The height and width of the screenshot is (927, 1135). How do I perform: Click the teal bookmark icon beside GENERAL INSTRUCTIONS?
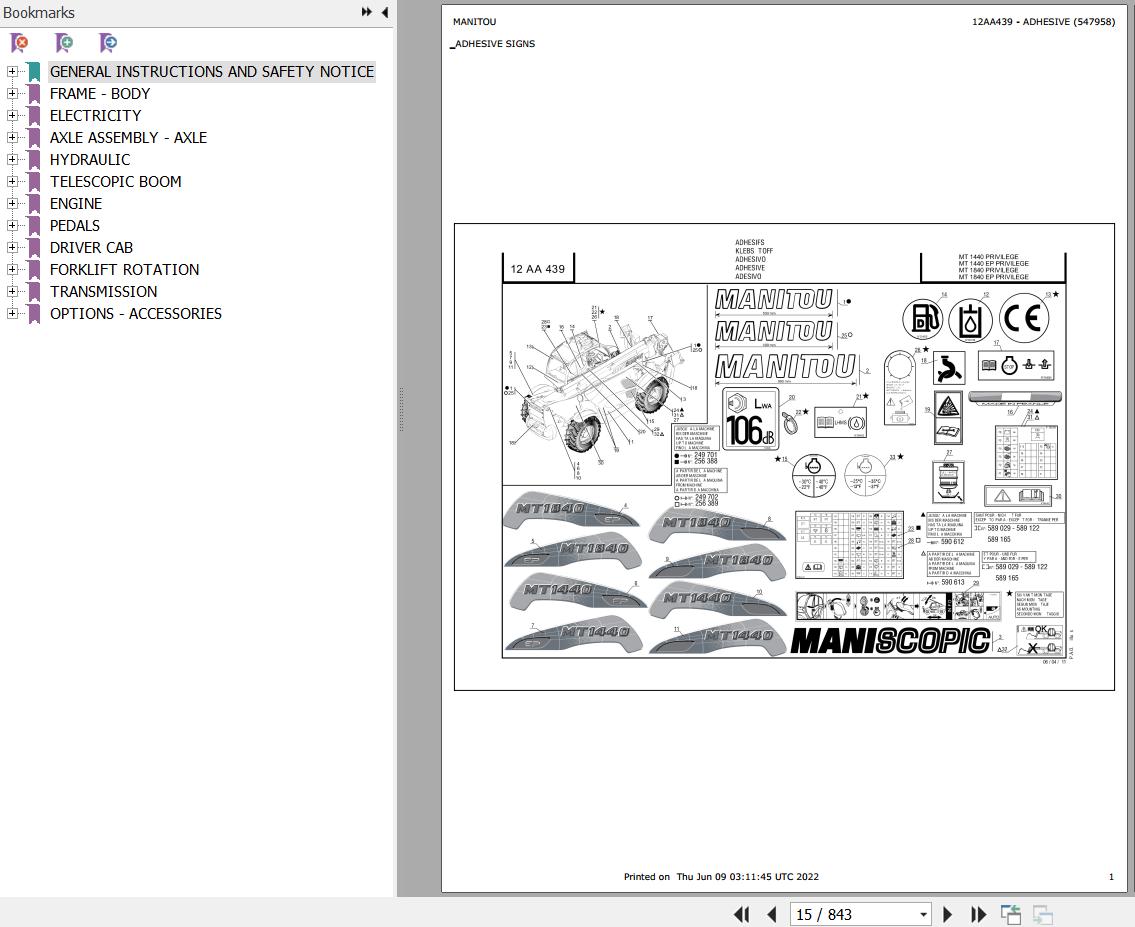34,72
